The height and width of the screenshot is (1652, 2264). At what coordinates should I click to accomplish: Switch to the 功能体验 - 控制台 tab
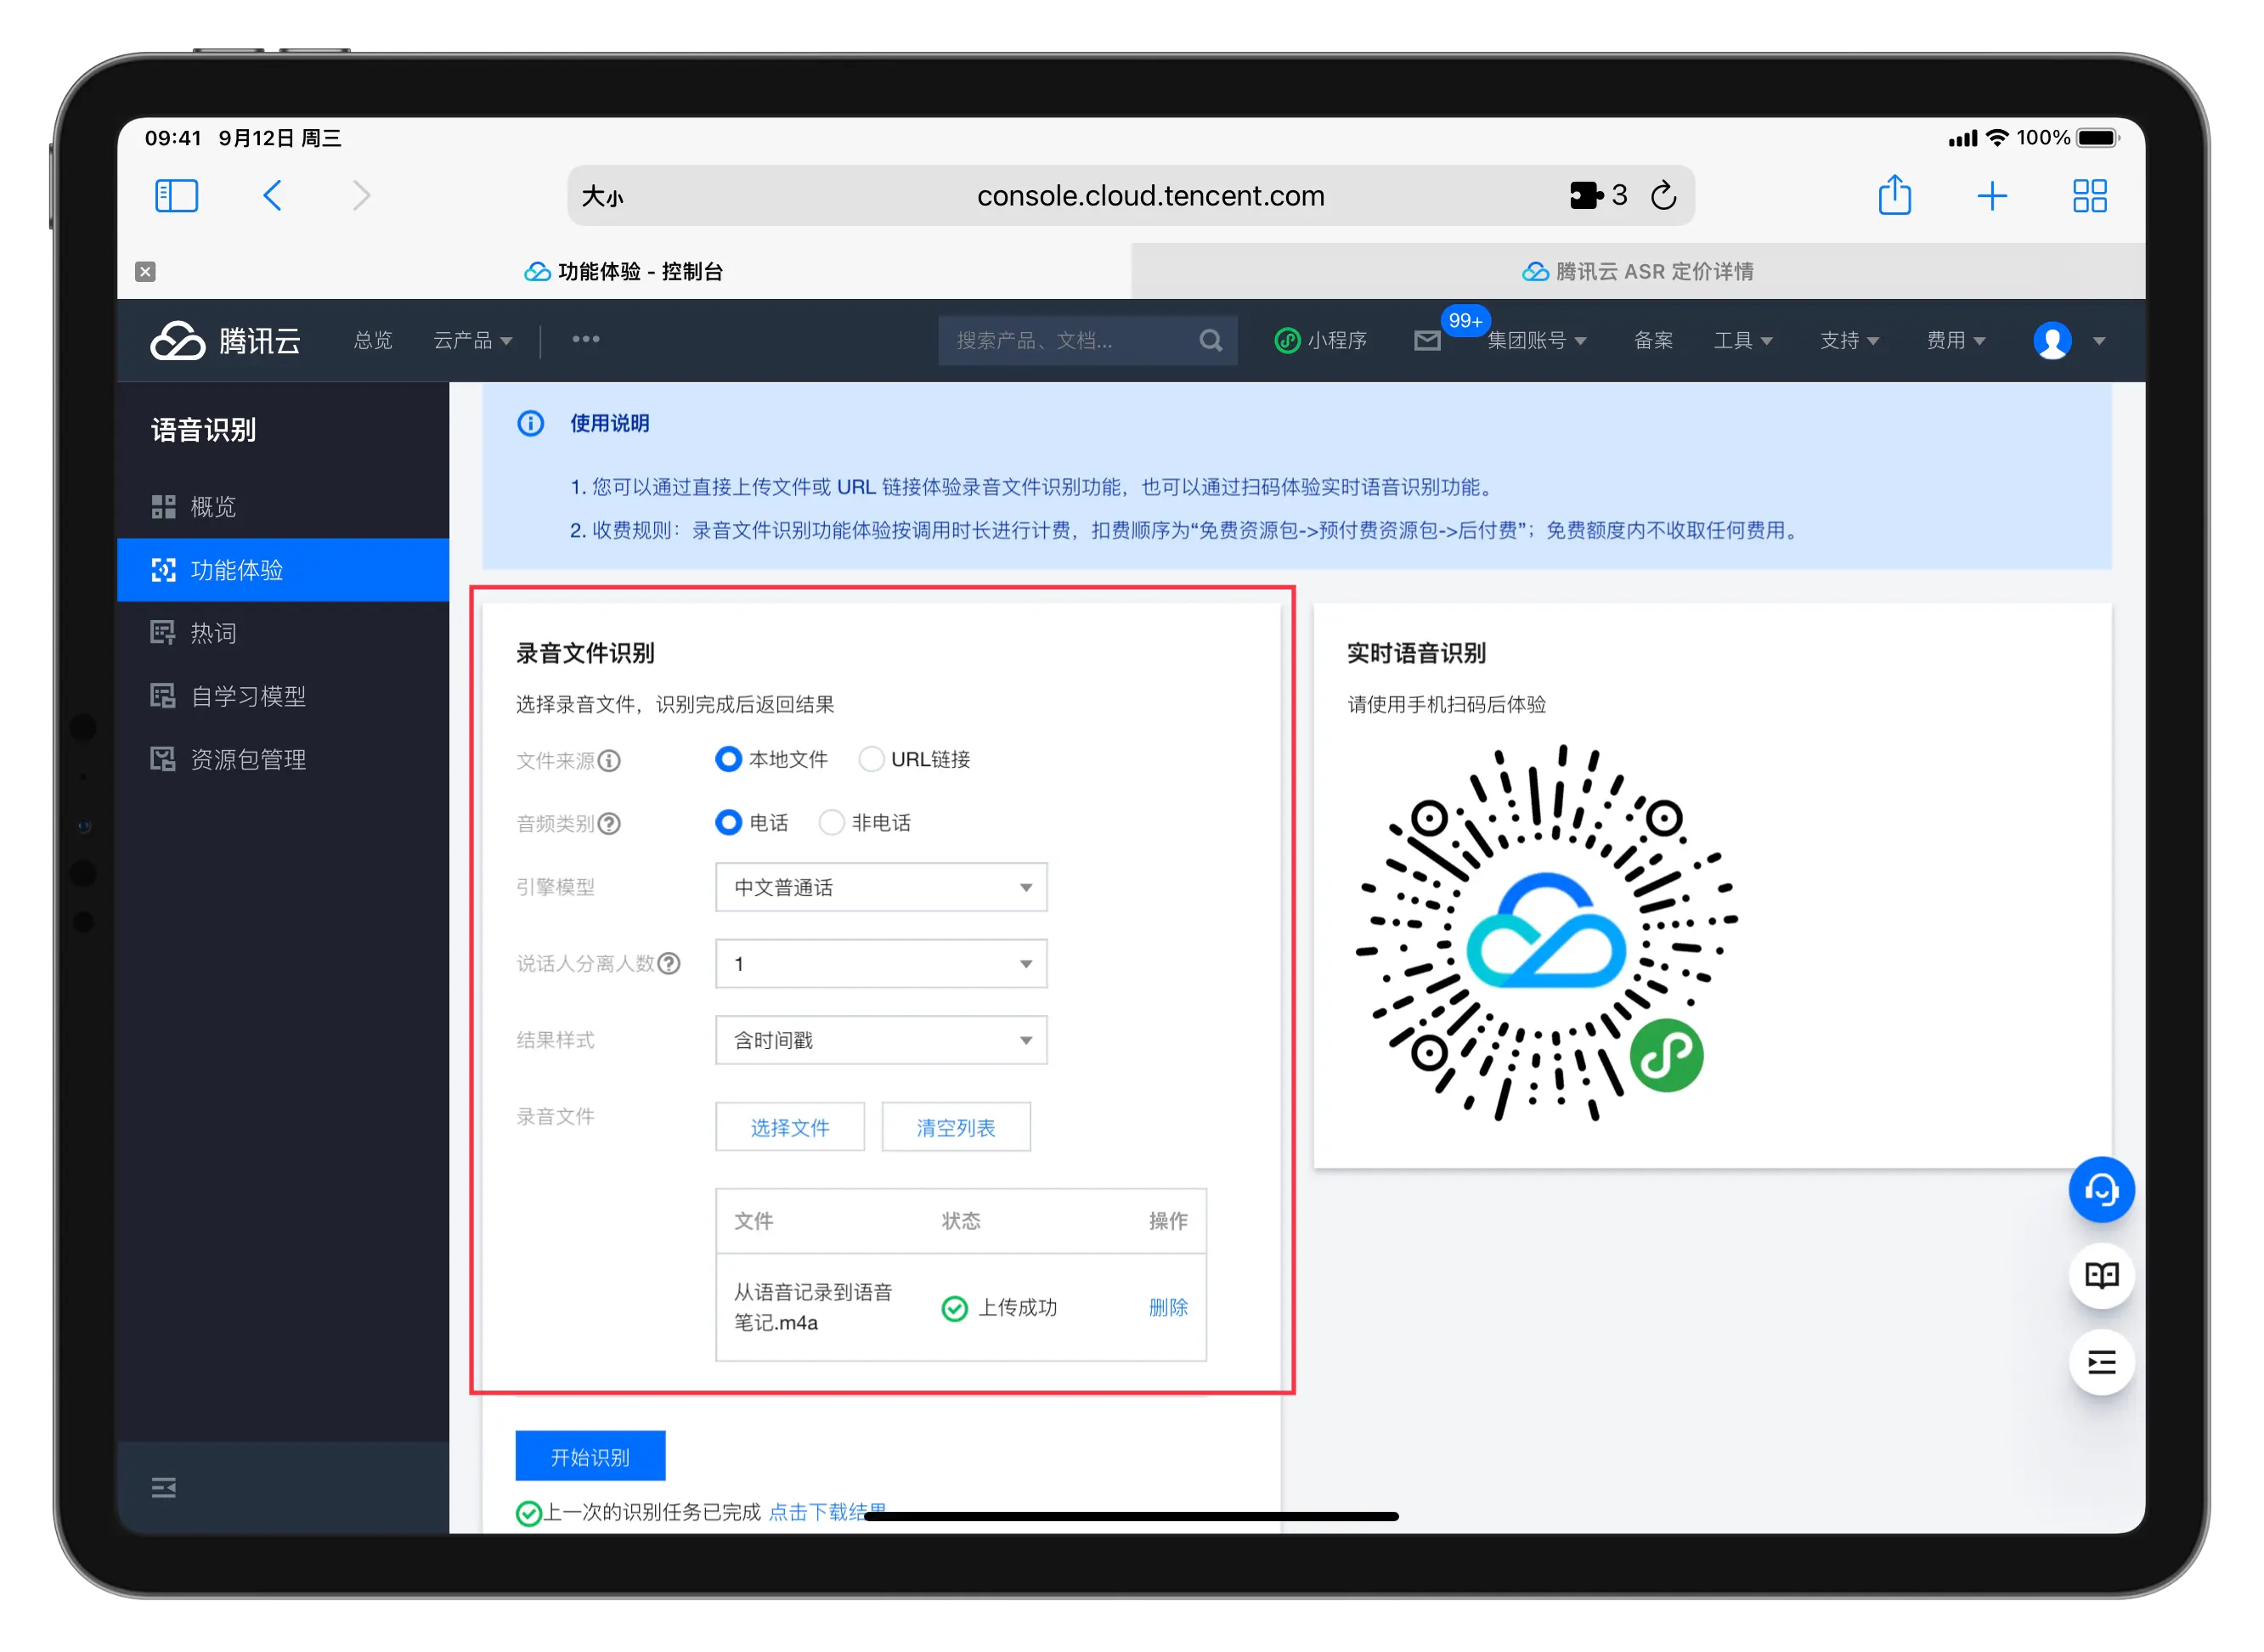click(624, 272)
